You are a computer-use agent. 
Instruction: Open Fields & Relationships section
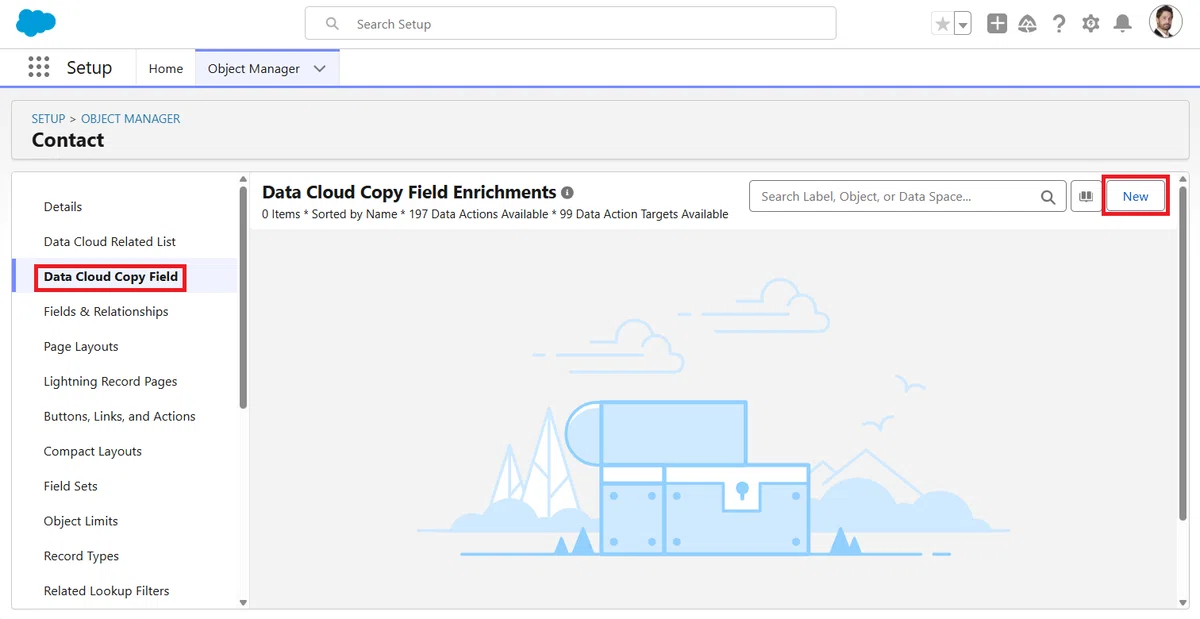tap(106, 311)
